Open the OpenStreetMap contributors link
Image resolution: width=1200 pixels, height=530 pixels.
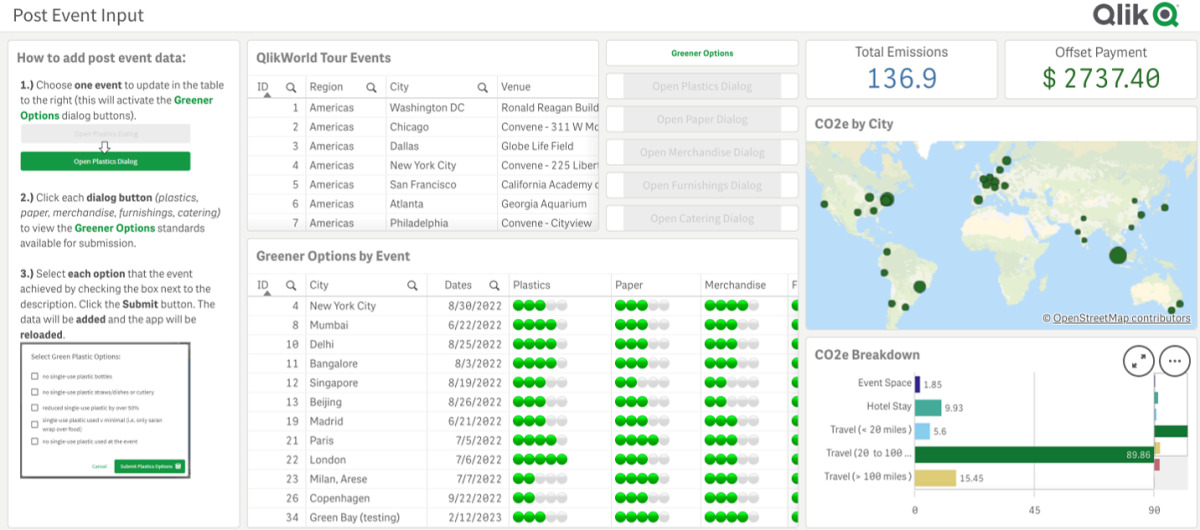click(1122, 319)
